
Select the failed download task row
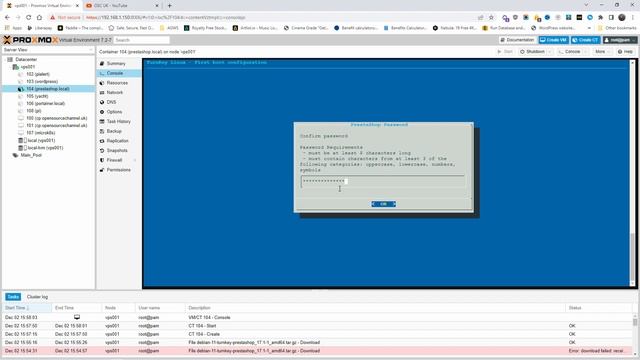(318, 351)
